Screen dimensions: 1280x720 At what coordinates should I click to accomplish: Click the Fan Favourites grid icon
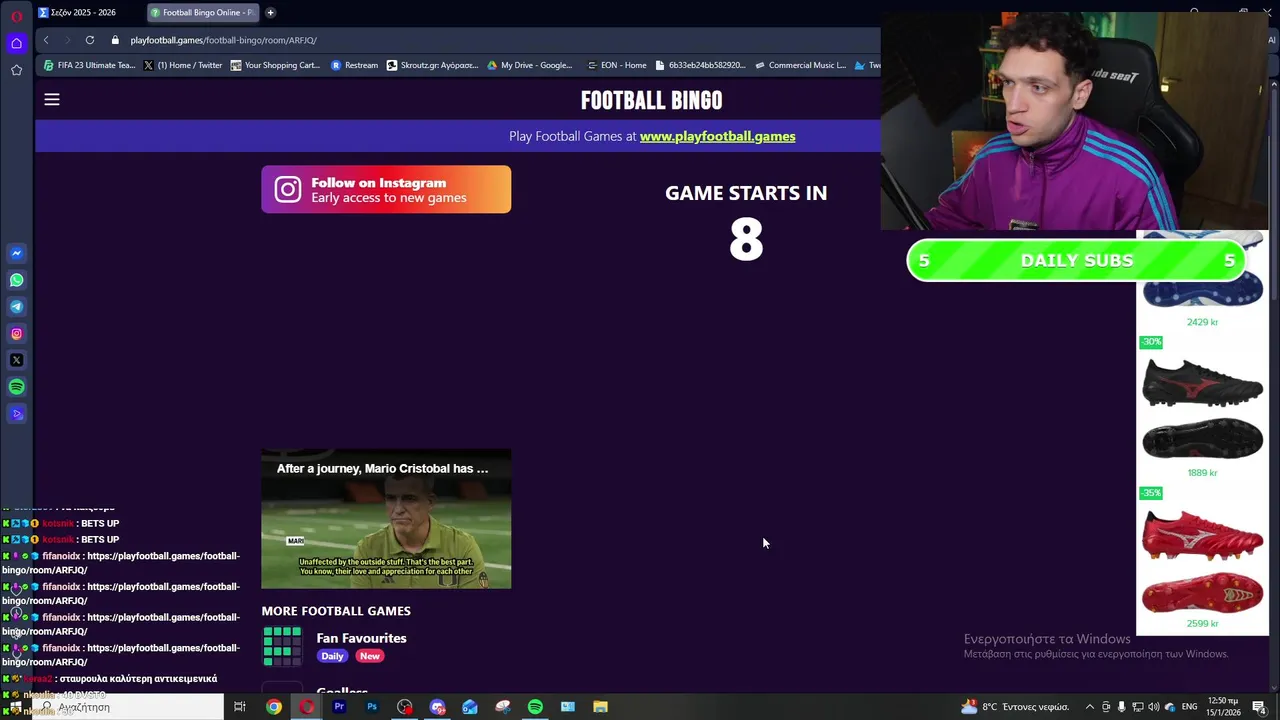click(x=282, y=646)
